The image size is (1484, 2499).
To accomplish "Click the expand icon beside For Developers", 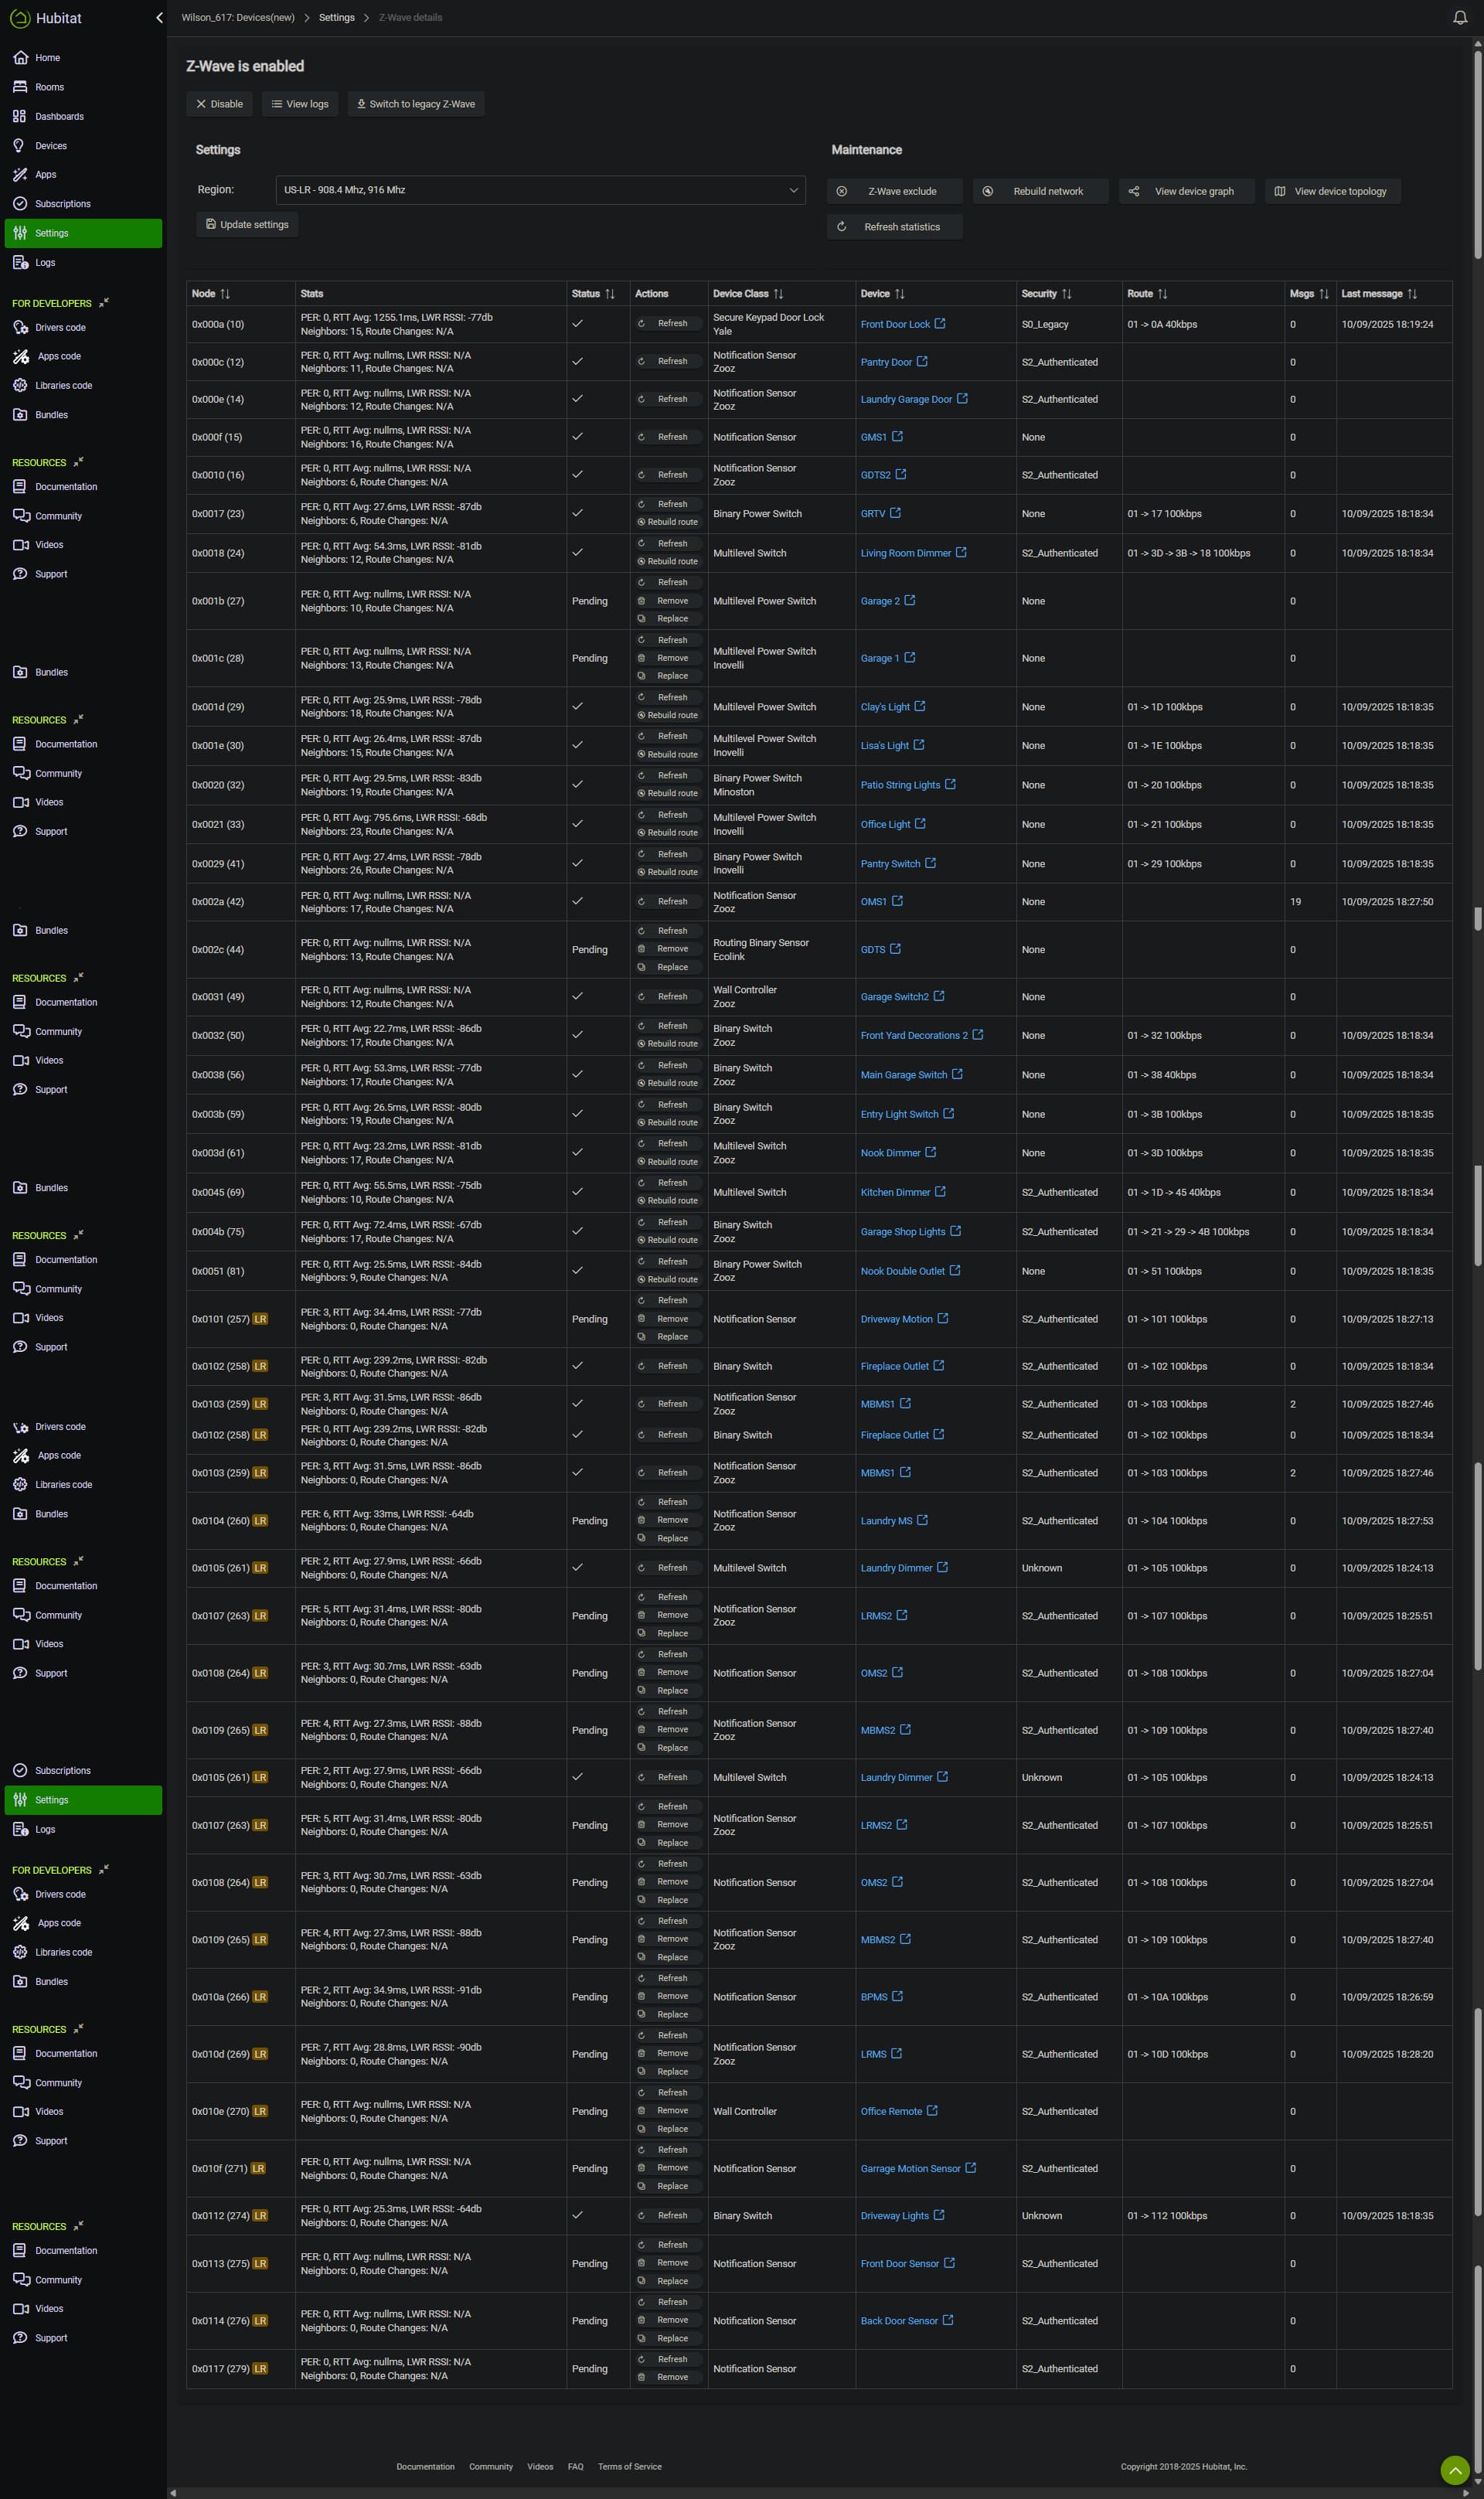I will [x=103, y=303].
